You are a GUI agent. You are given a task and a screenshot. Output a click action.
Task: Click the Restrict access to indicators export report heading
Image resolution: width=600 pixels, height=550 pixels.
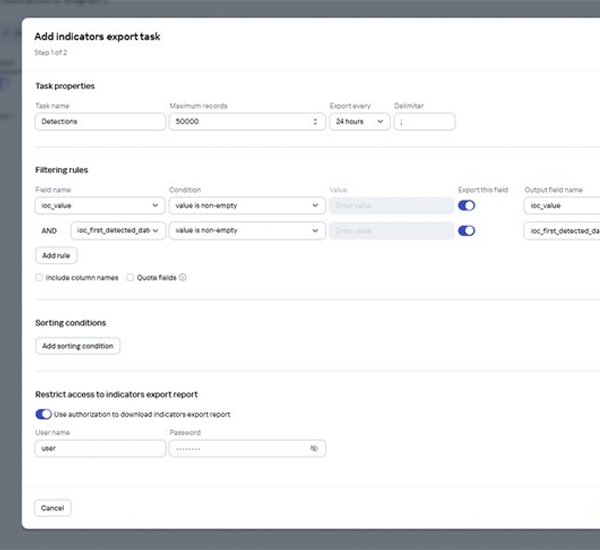116,394
